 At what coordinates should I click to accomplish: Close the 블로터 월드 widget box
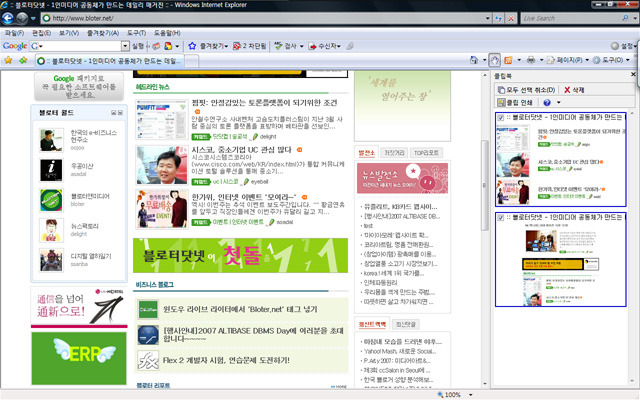coord(120,113)
